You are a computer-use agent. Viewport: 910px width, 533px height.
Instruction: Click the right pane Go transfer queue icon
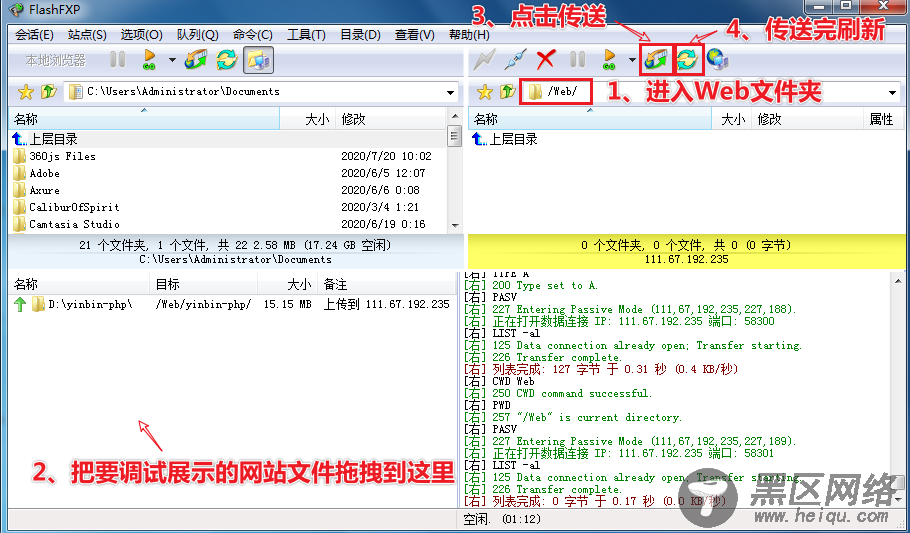[x=609, y=59]
